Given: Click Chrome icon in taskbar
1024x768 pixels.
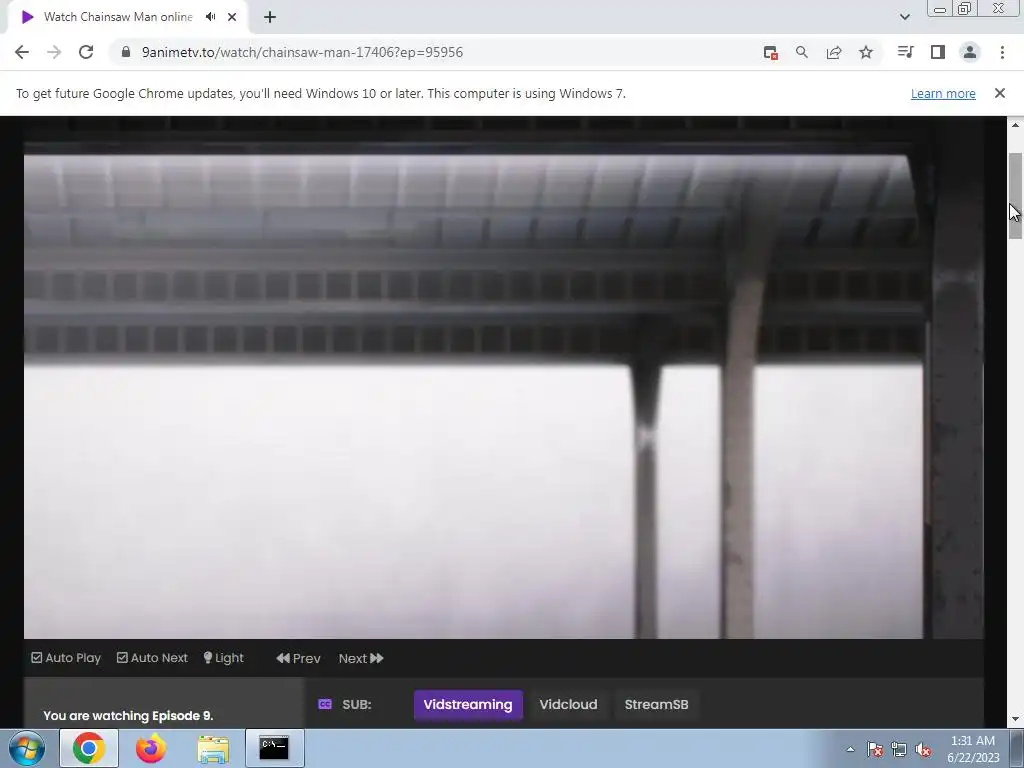Looking at the screenshot, I should click(x=89, y=748).
